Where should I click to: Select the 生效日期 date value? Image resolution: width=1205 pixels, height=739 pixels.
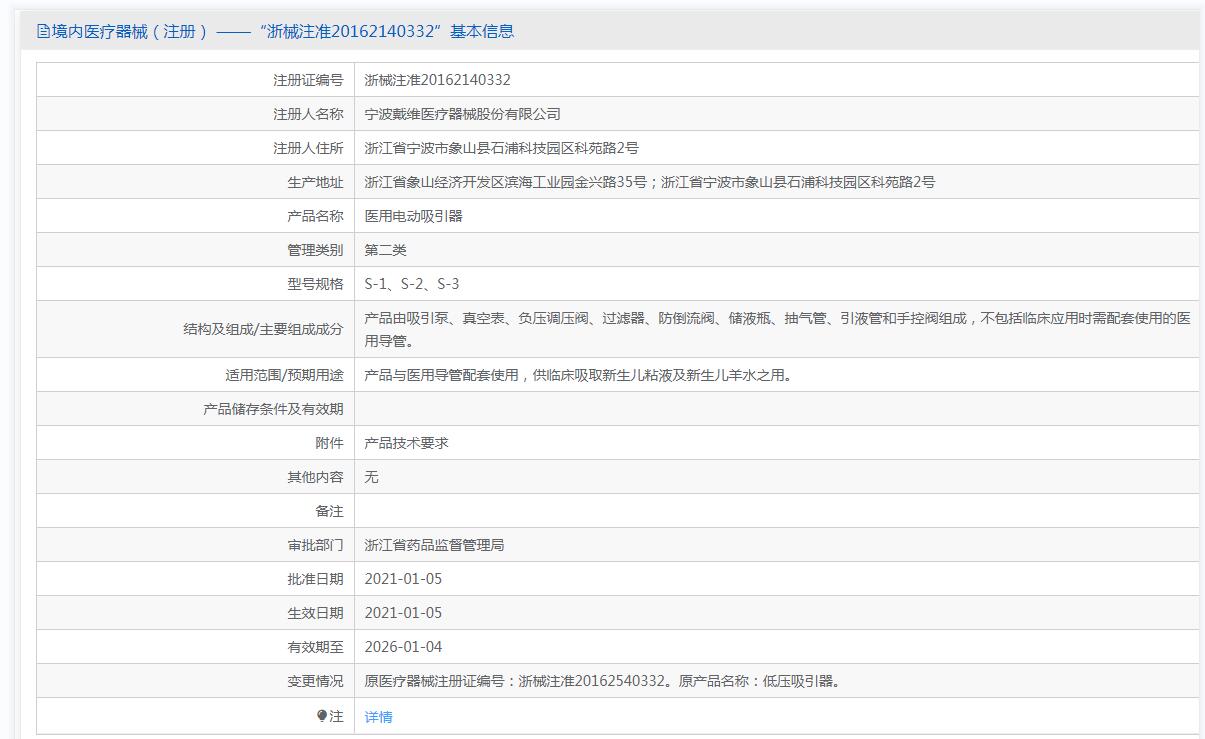pos(403,613)
